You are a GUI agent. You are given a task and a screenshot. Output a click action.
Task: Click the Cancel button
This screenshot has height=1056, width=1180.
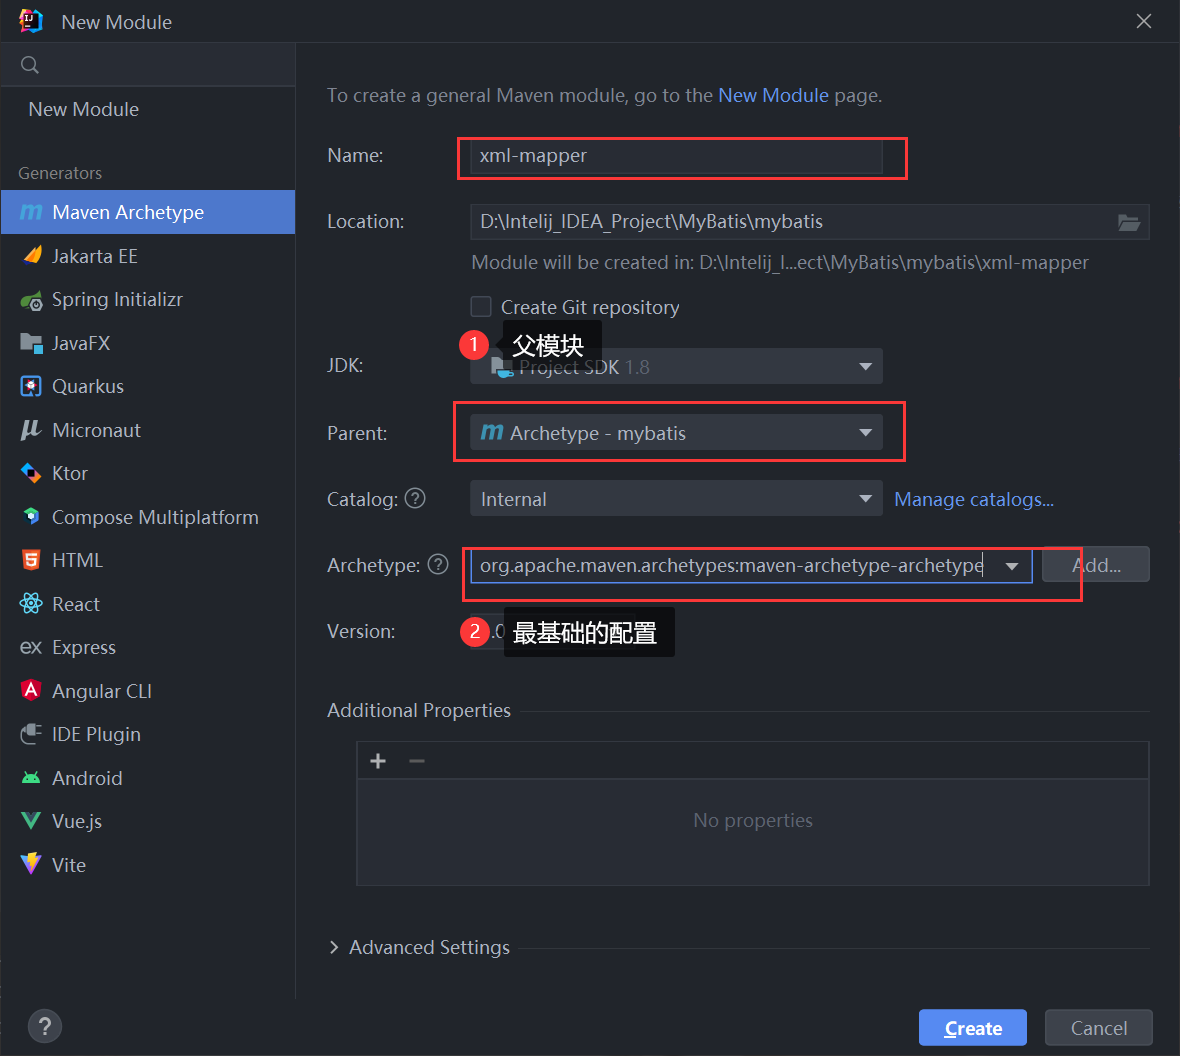tap(1099, 1027)
